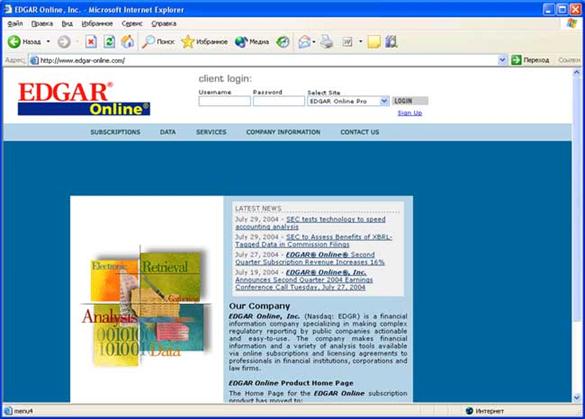The height and width of the screenshot is (419, 585).
Task: Click the scrollbar down arrow
Action: click(x=576, y=398)
